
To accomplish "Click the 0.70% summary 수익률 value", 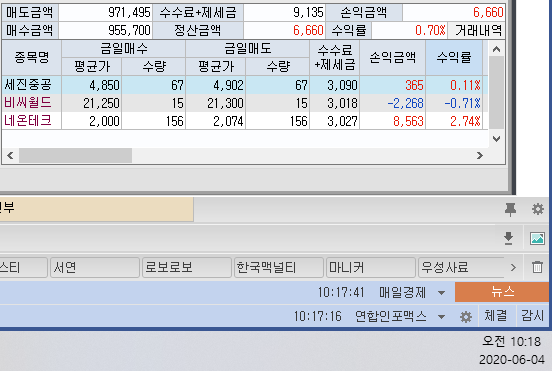I will point(430,31).
